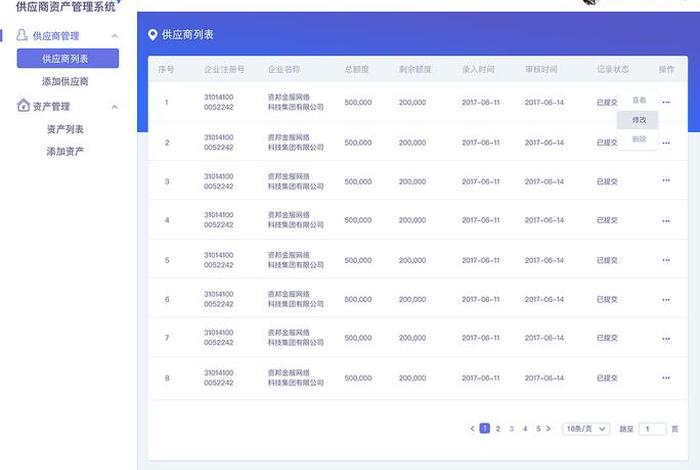Click the 剩余额度 column header

tap(415, 69)
